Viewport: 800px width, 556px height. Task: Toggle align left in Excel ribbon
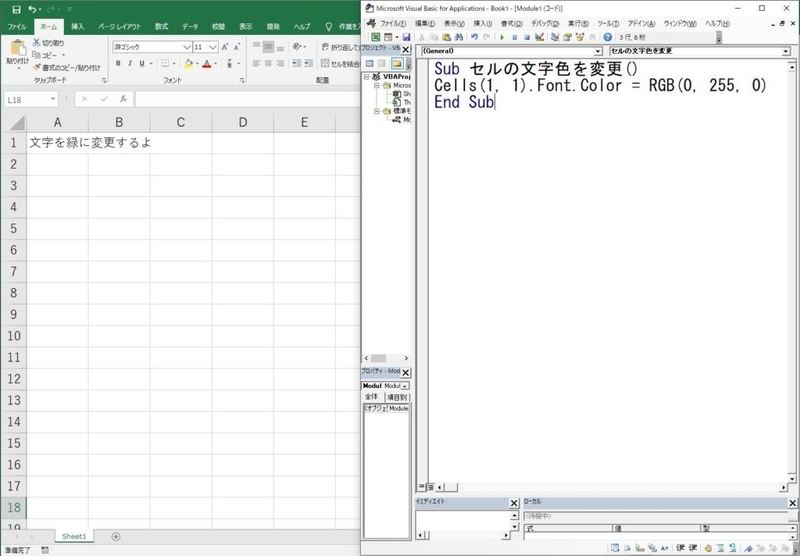257,63
